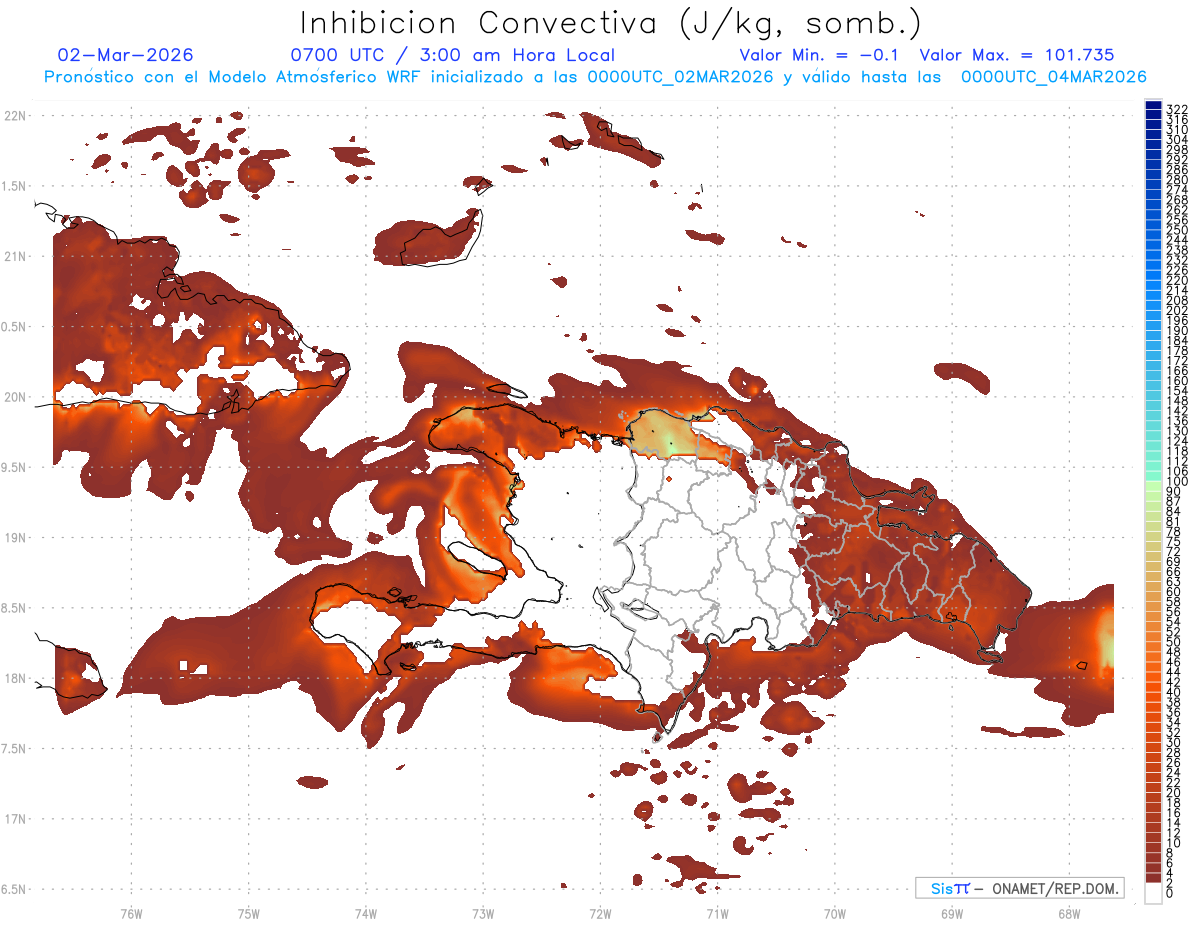Click the "73W" longitude axis label
1200x927 pixels.
pyautogui.click(x=482, y=913)
